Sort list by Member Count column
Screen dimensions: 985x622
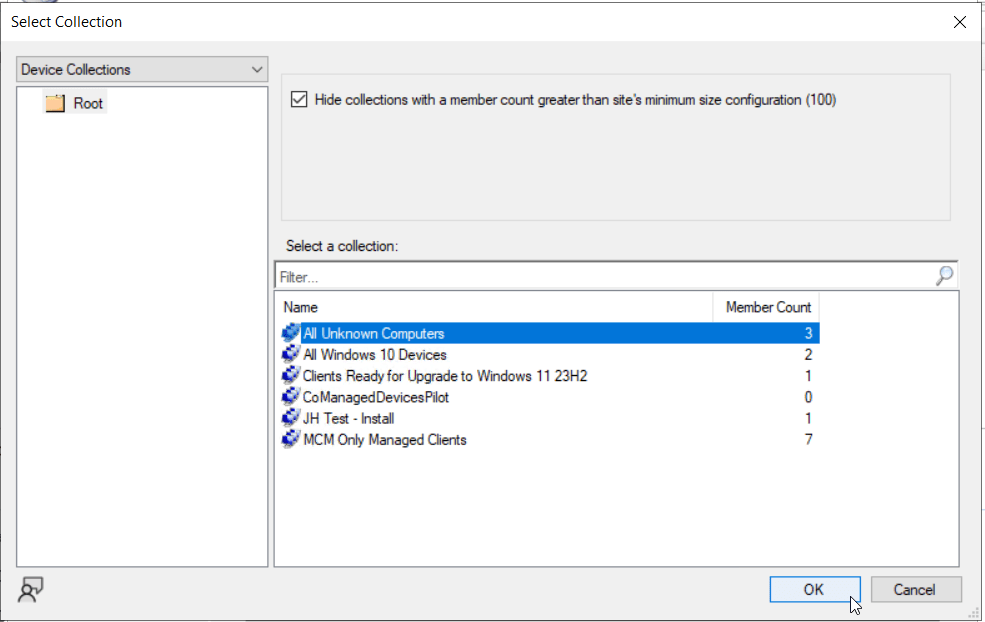(x=767, y=307)
